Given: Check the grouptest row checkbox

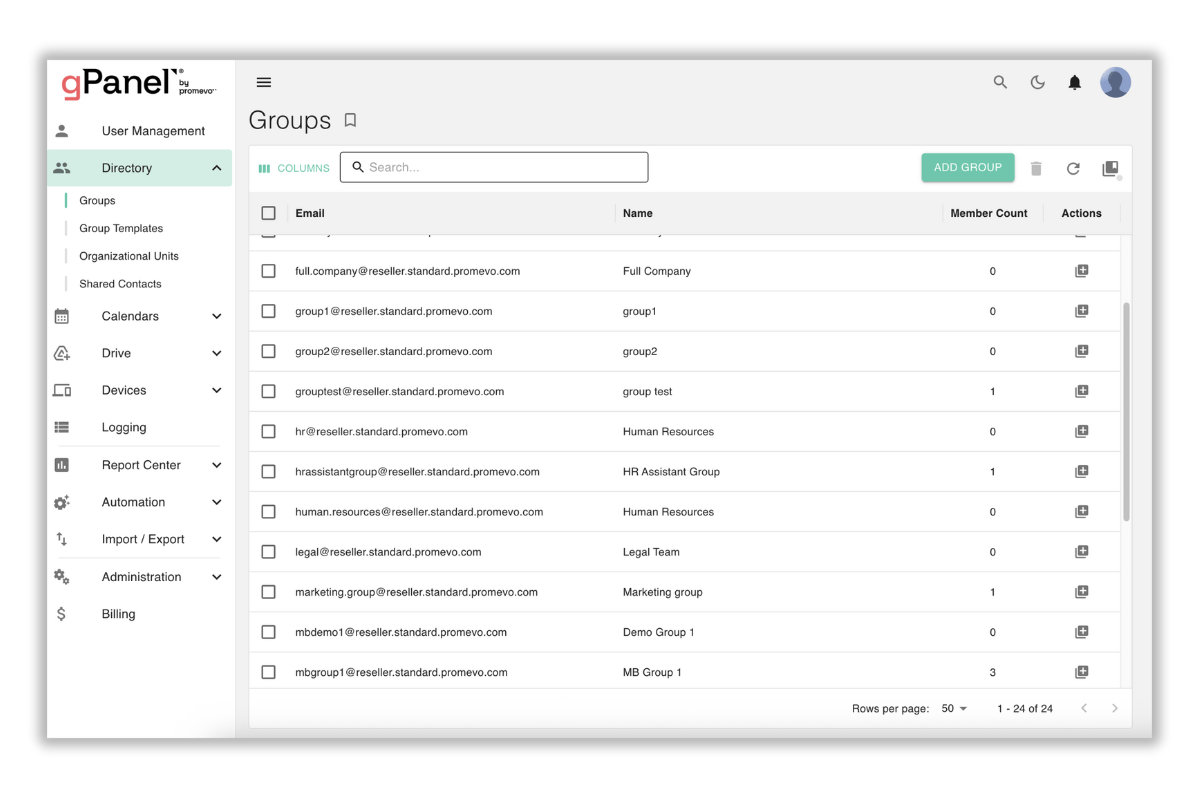Looking at the screenshot, I should click(268, 391).
